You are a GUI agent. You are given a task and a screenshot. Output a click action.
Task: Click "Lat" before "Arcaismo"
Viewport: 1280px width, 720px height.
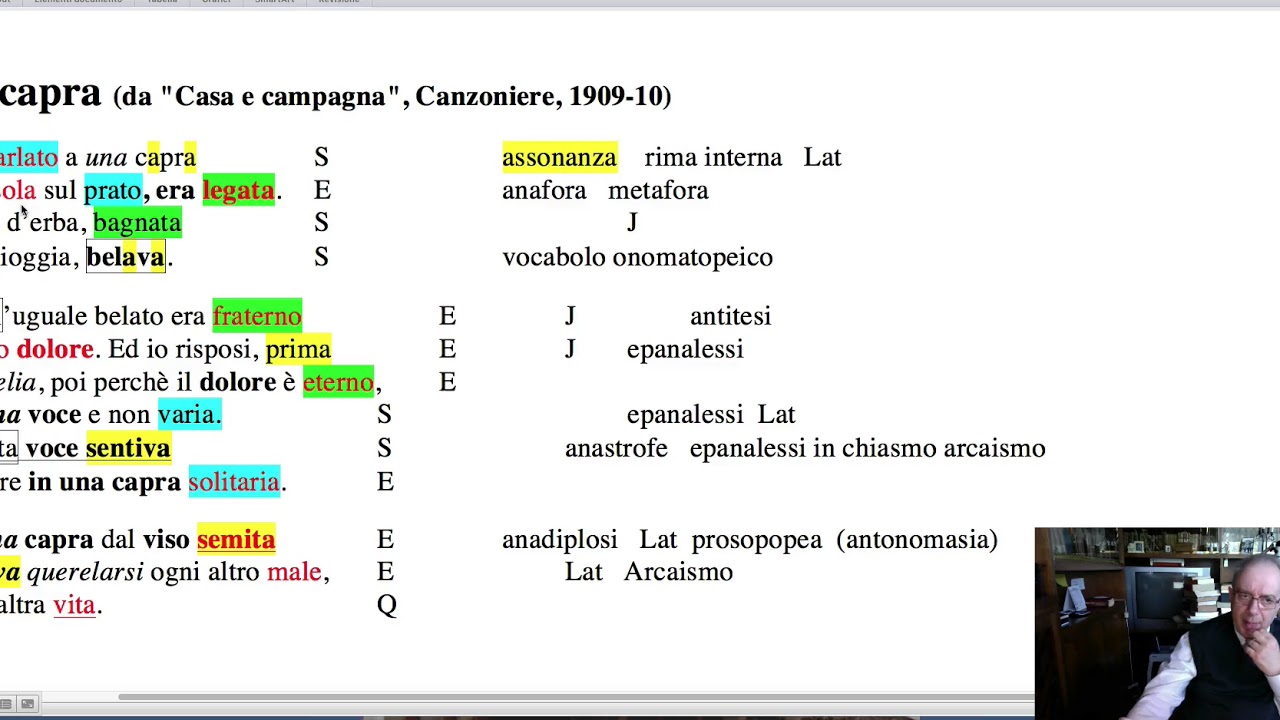click(x=584, y=572)
